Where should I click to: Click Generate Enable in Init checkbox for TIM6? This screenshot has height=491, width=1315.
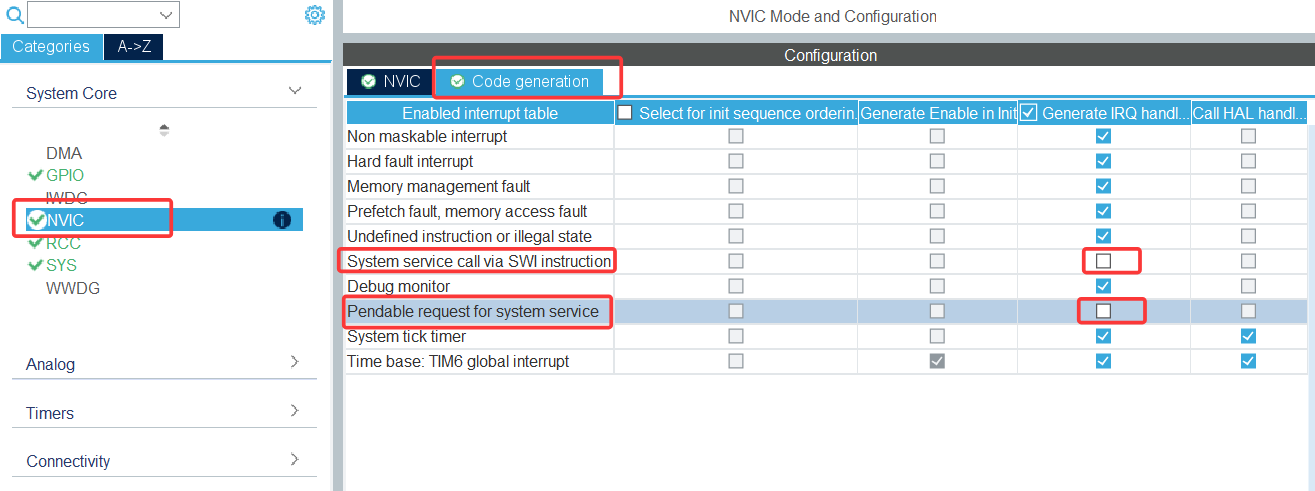click(937, 361)
